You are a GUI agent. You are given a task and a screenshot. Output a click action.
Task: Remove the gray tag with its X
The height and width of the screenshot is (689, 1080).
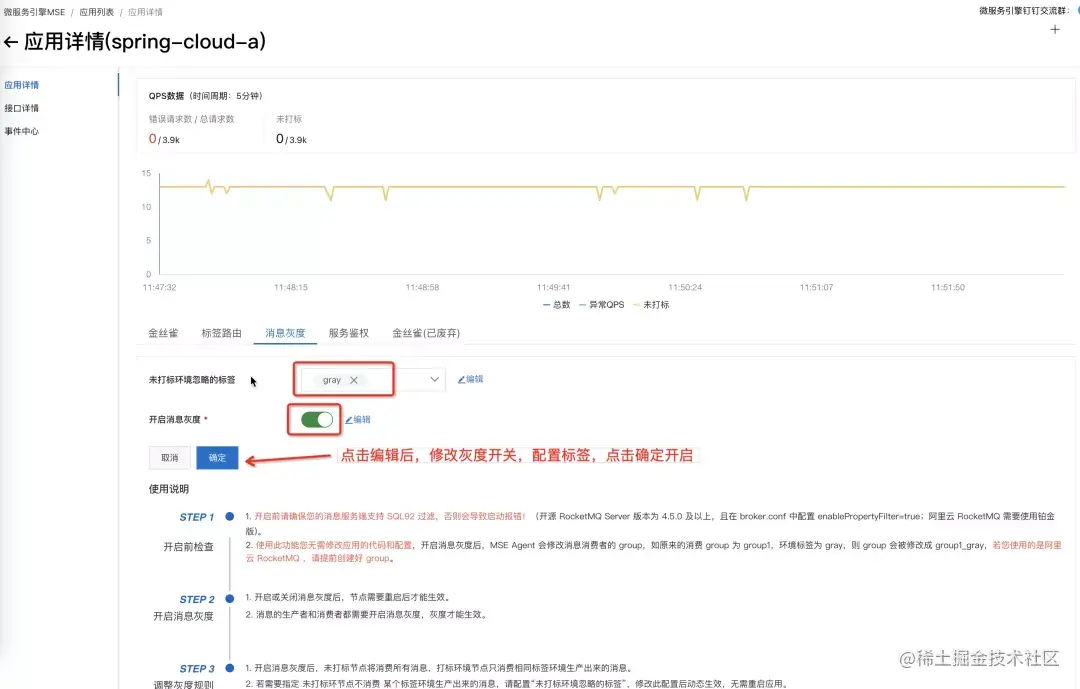click(x=353, y=380)
